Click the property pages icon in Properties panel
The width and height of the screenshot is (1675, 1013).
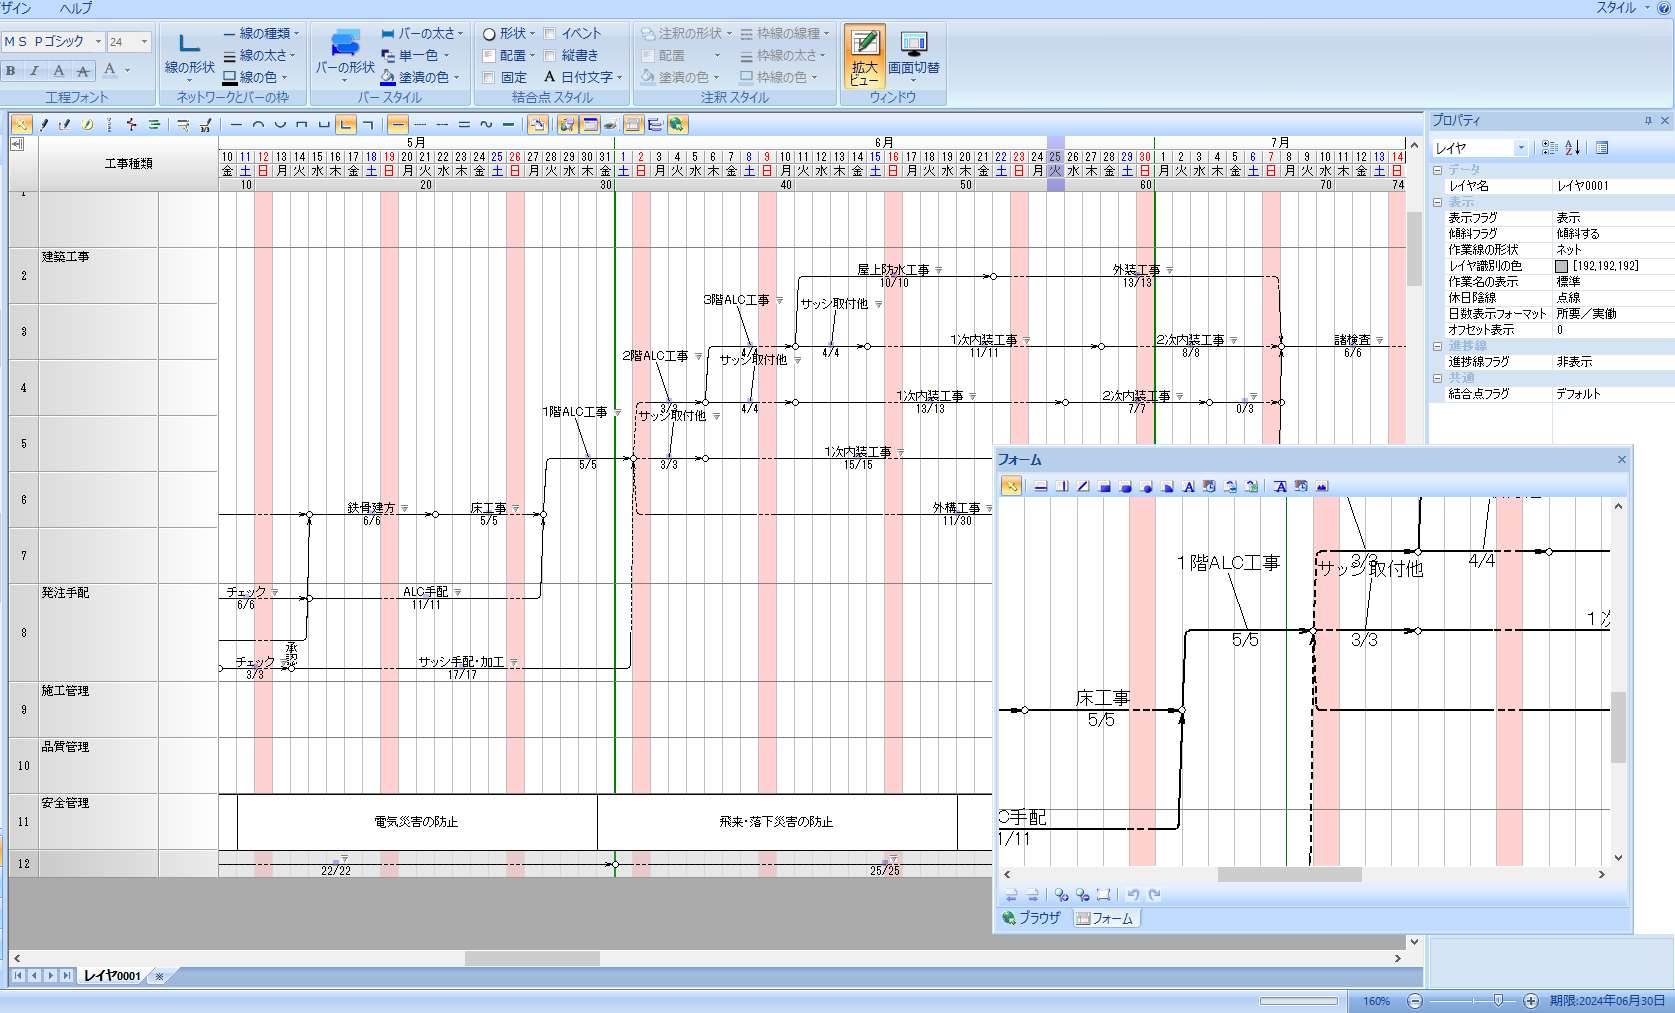1602,148
